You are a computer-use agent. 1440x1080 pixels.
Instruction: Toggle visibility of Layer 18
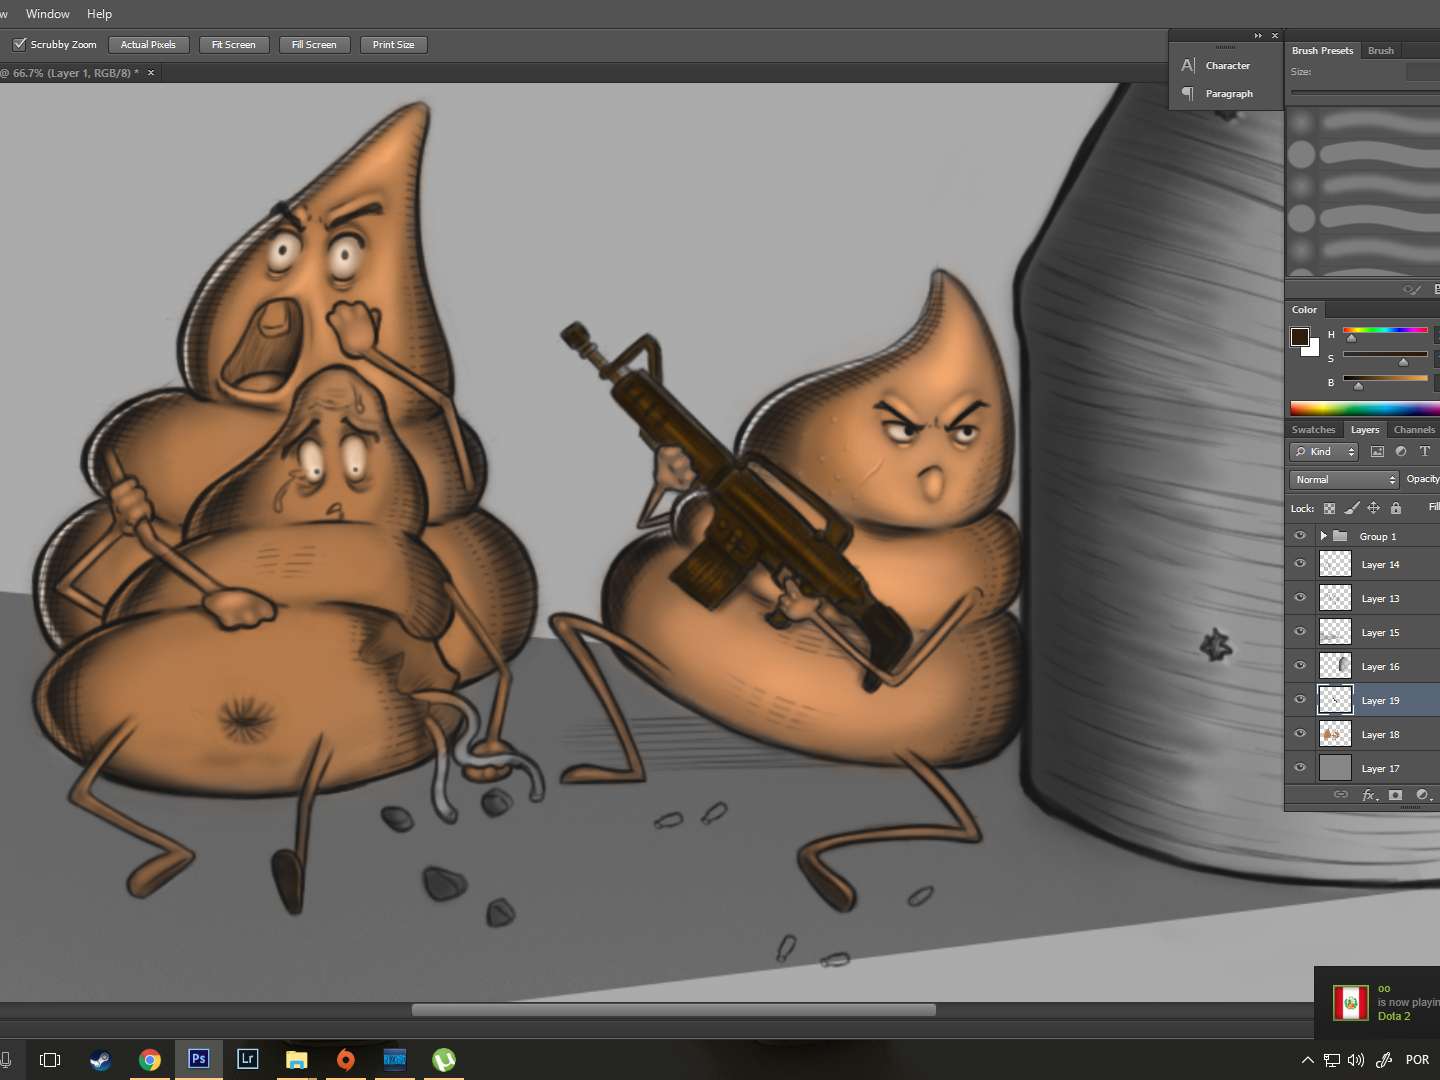(x=1300, y=734)
